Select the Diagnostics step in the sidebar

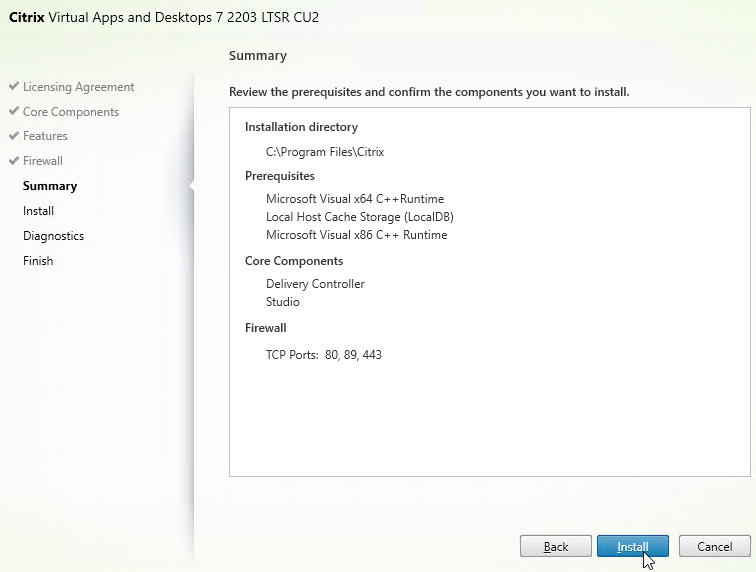coord(54,236)
